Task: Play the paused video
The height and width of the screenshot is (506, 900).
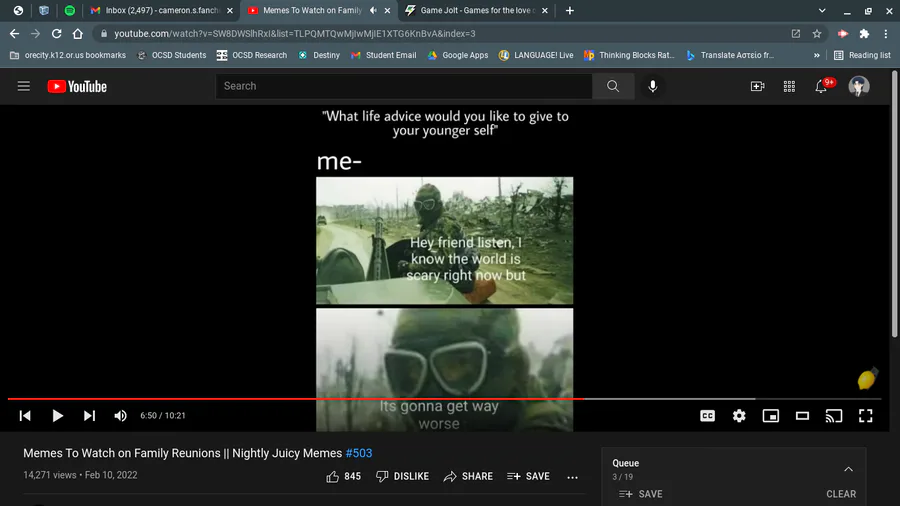Action: 57,415
